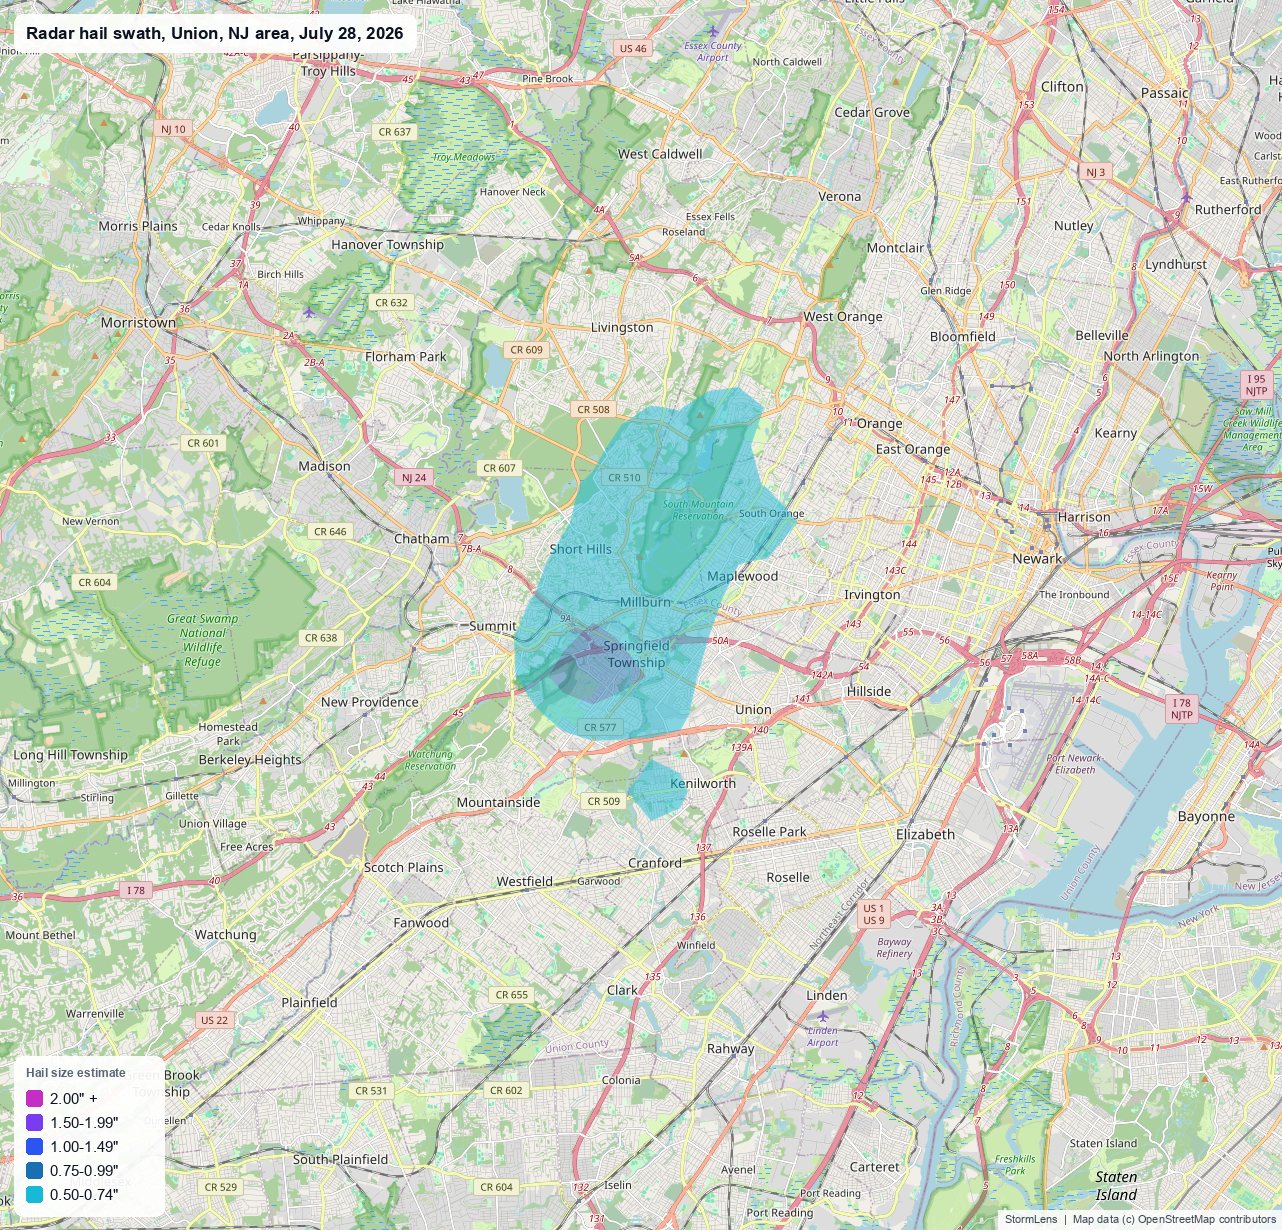The width and height of the screenshot is (1282, 1230).
Task: Click the 'Bayonne' city label
Action: coord(1206,816)
